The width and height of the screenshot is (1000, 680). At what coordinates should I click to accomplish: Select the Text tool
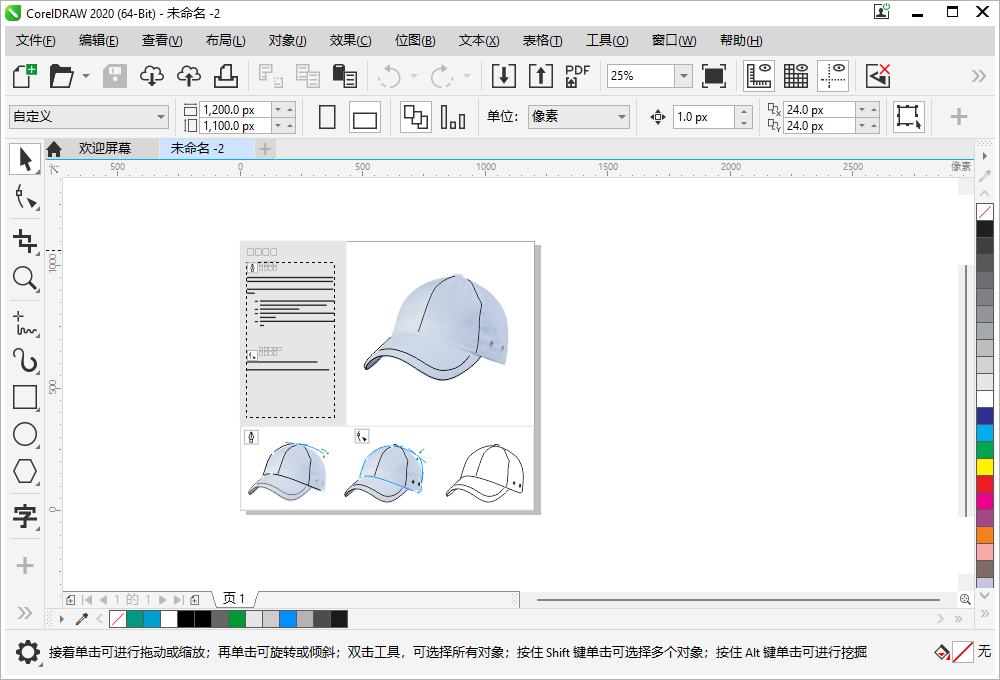(x=25, y=516)
